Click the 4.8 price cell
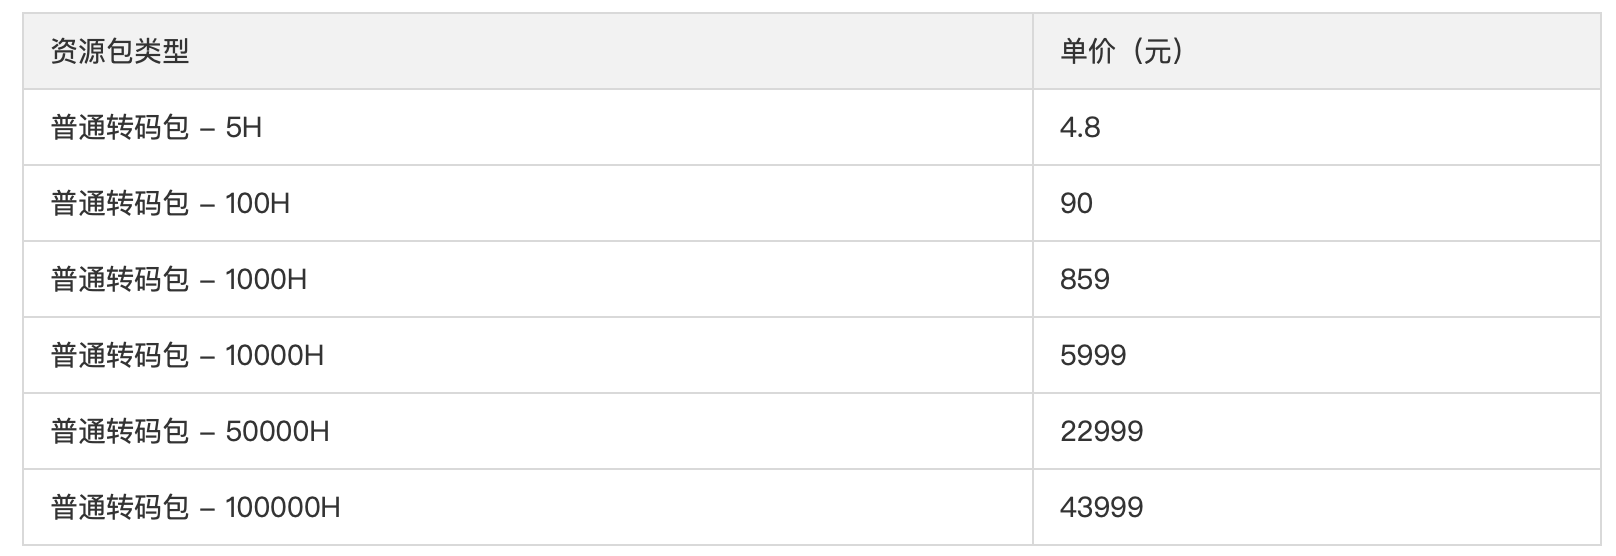 tap(1080, 127)
